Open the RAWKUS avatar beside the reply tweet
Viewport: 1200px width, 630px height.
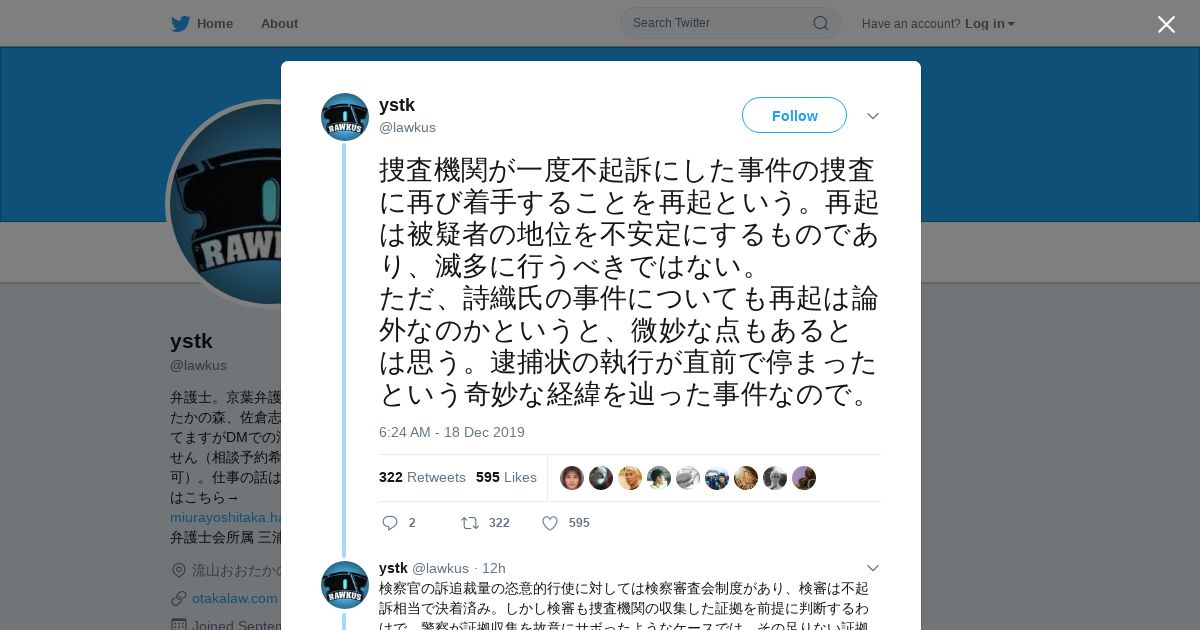point(345,585)
